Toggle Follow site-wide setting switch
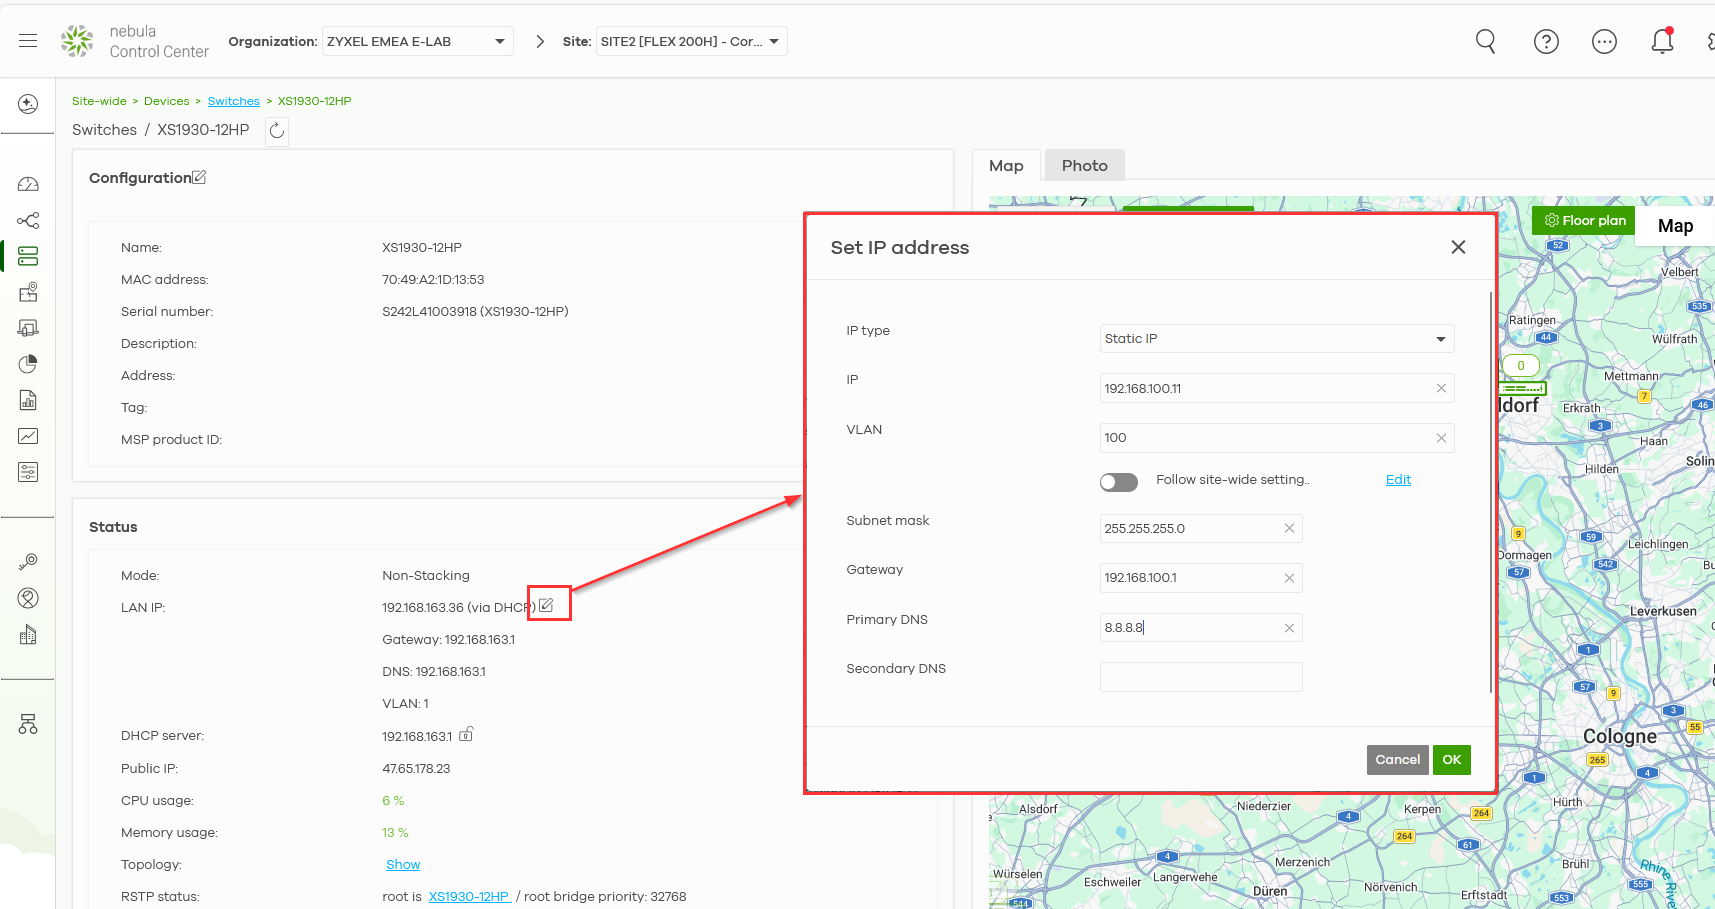The width and height of the screenshot is (1715, 909). coord(1119,482)
